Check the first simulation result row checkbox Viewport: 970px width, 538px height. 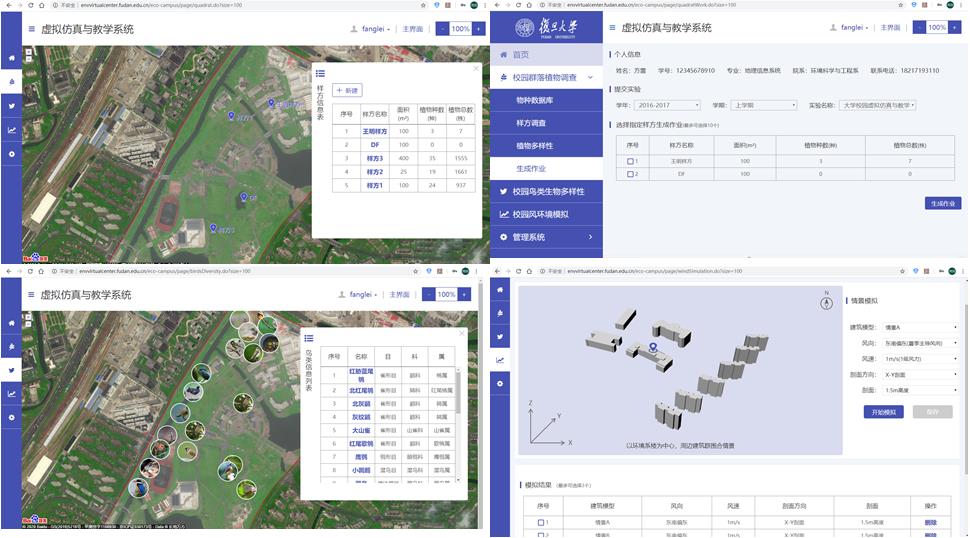click(541, 522)
